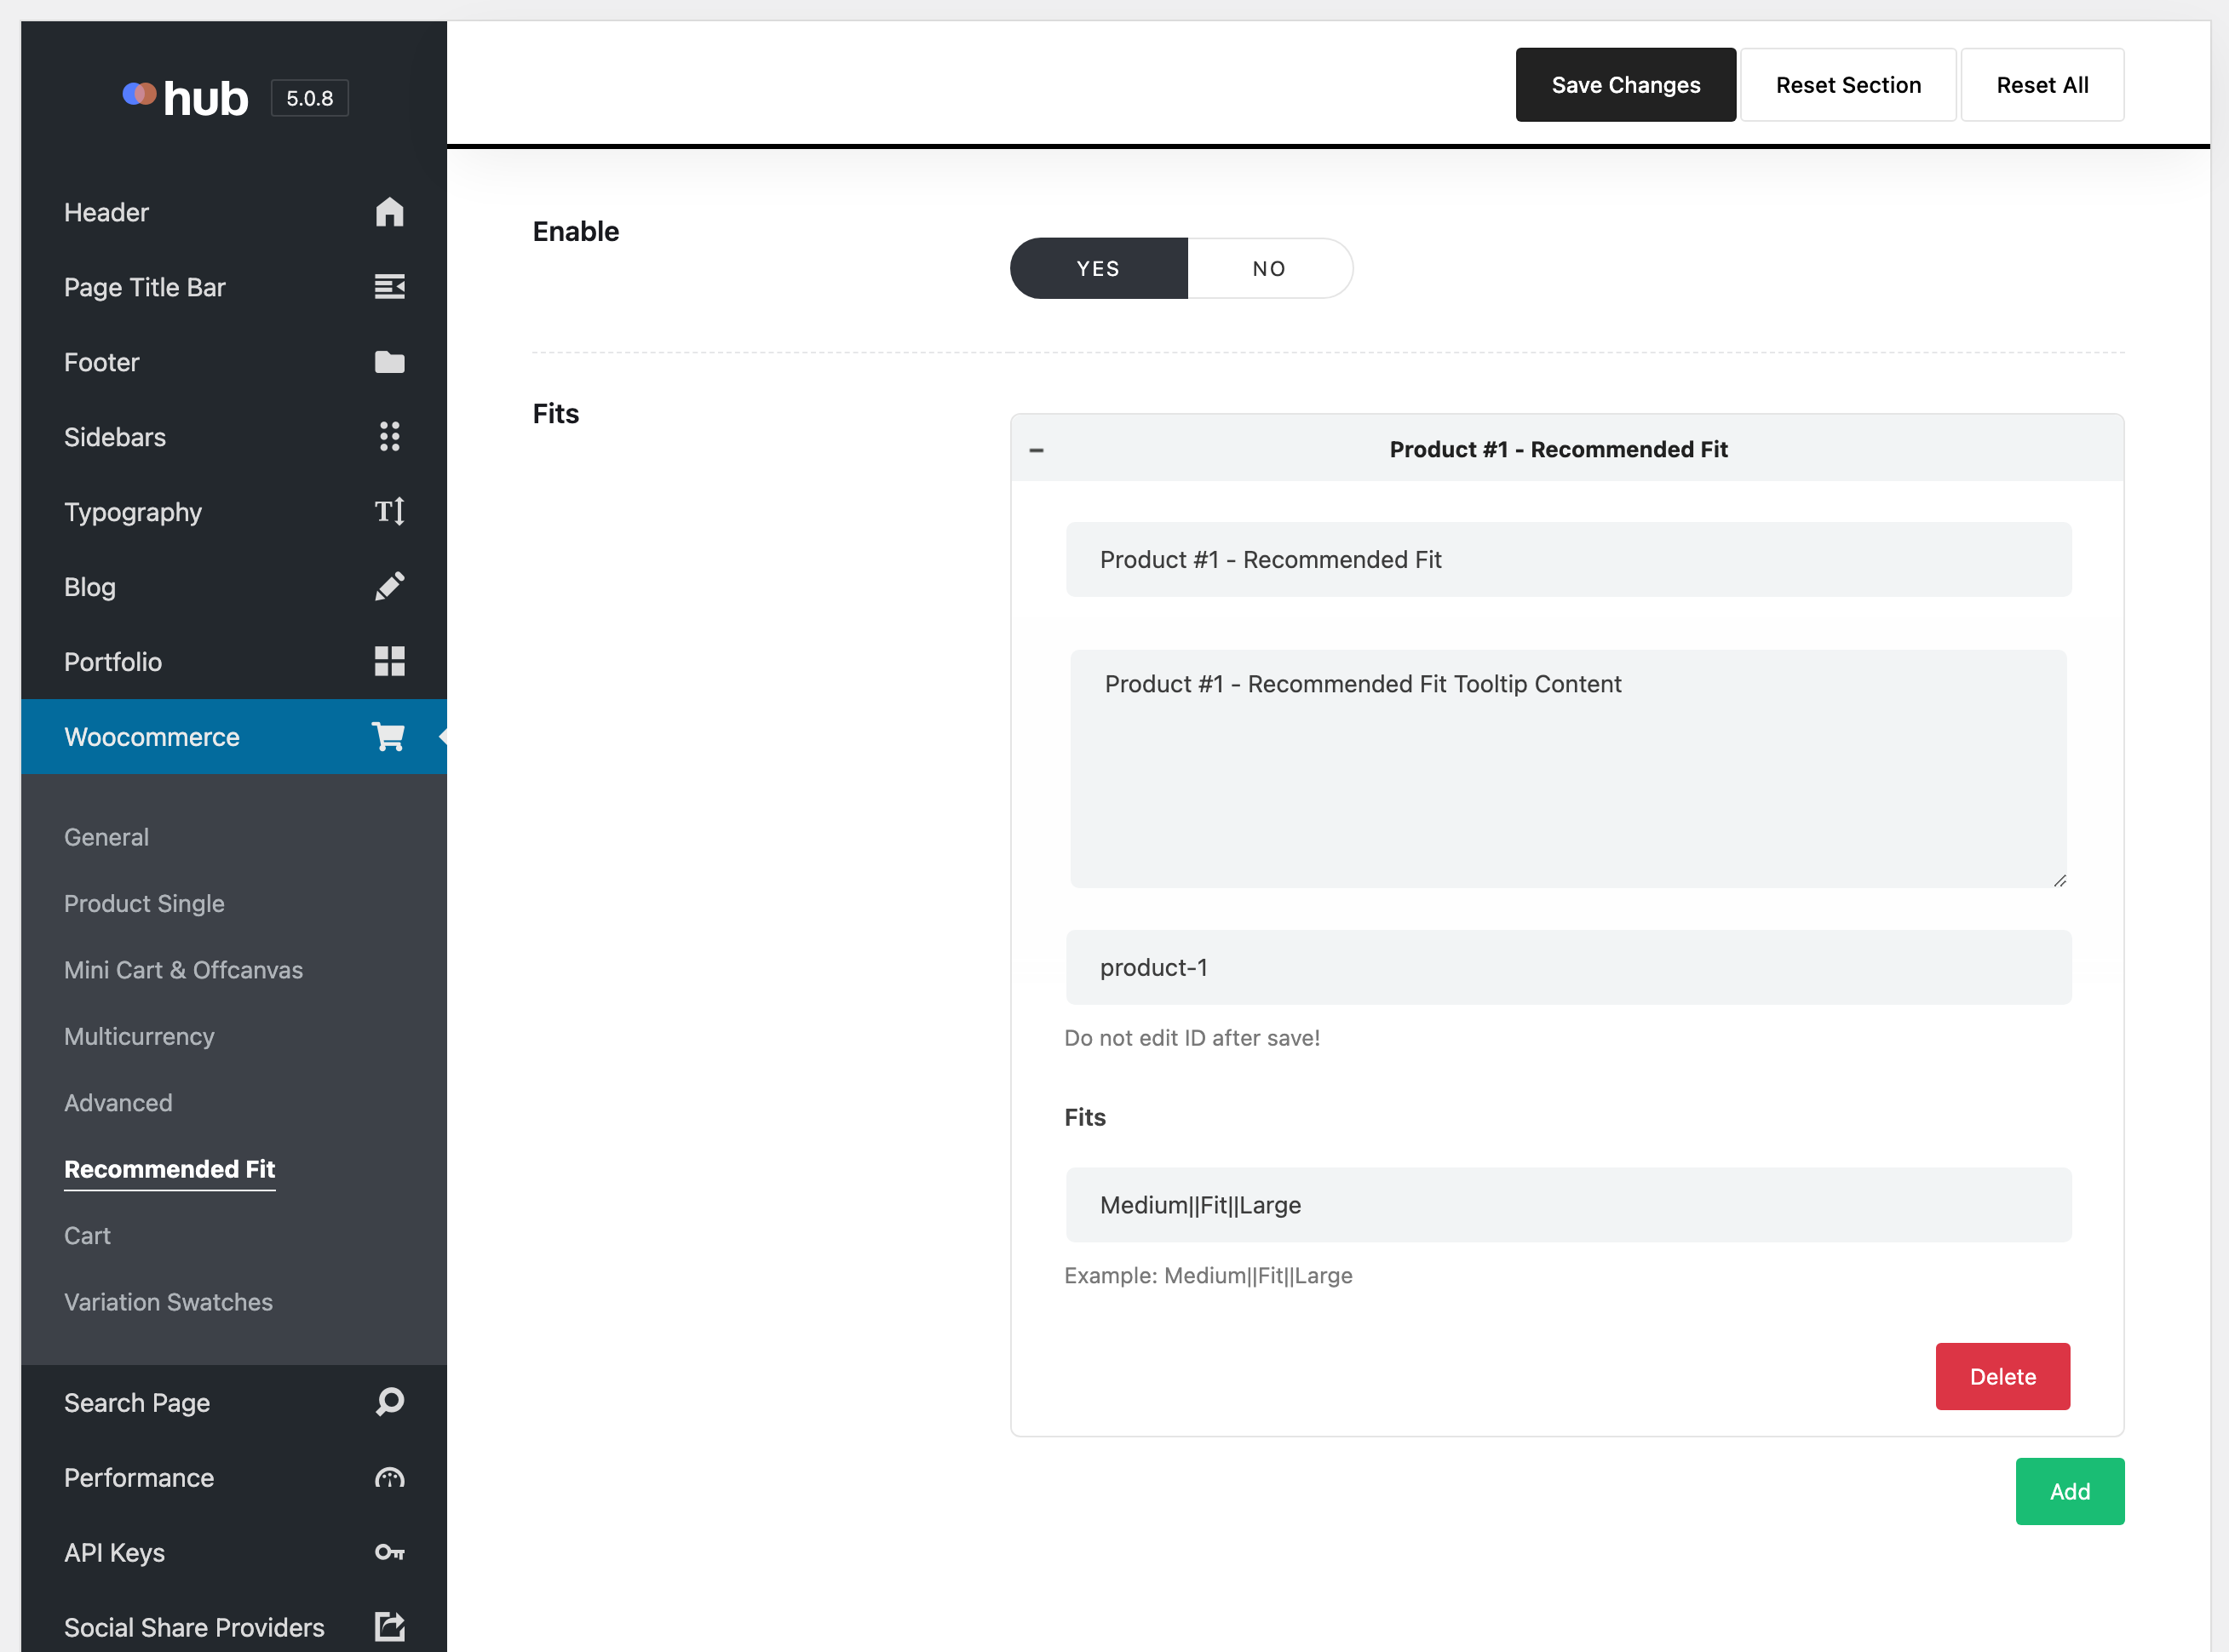Click the Save Changes button
The width and height of the screenshot is (2229, 1652).
click(1625, 85)
